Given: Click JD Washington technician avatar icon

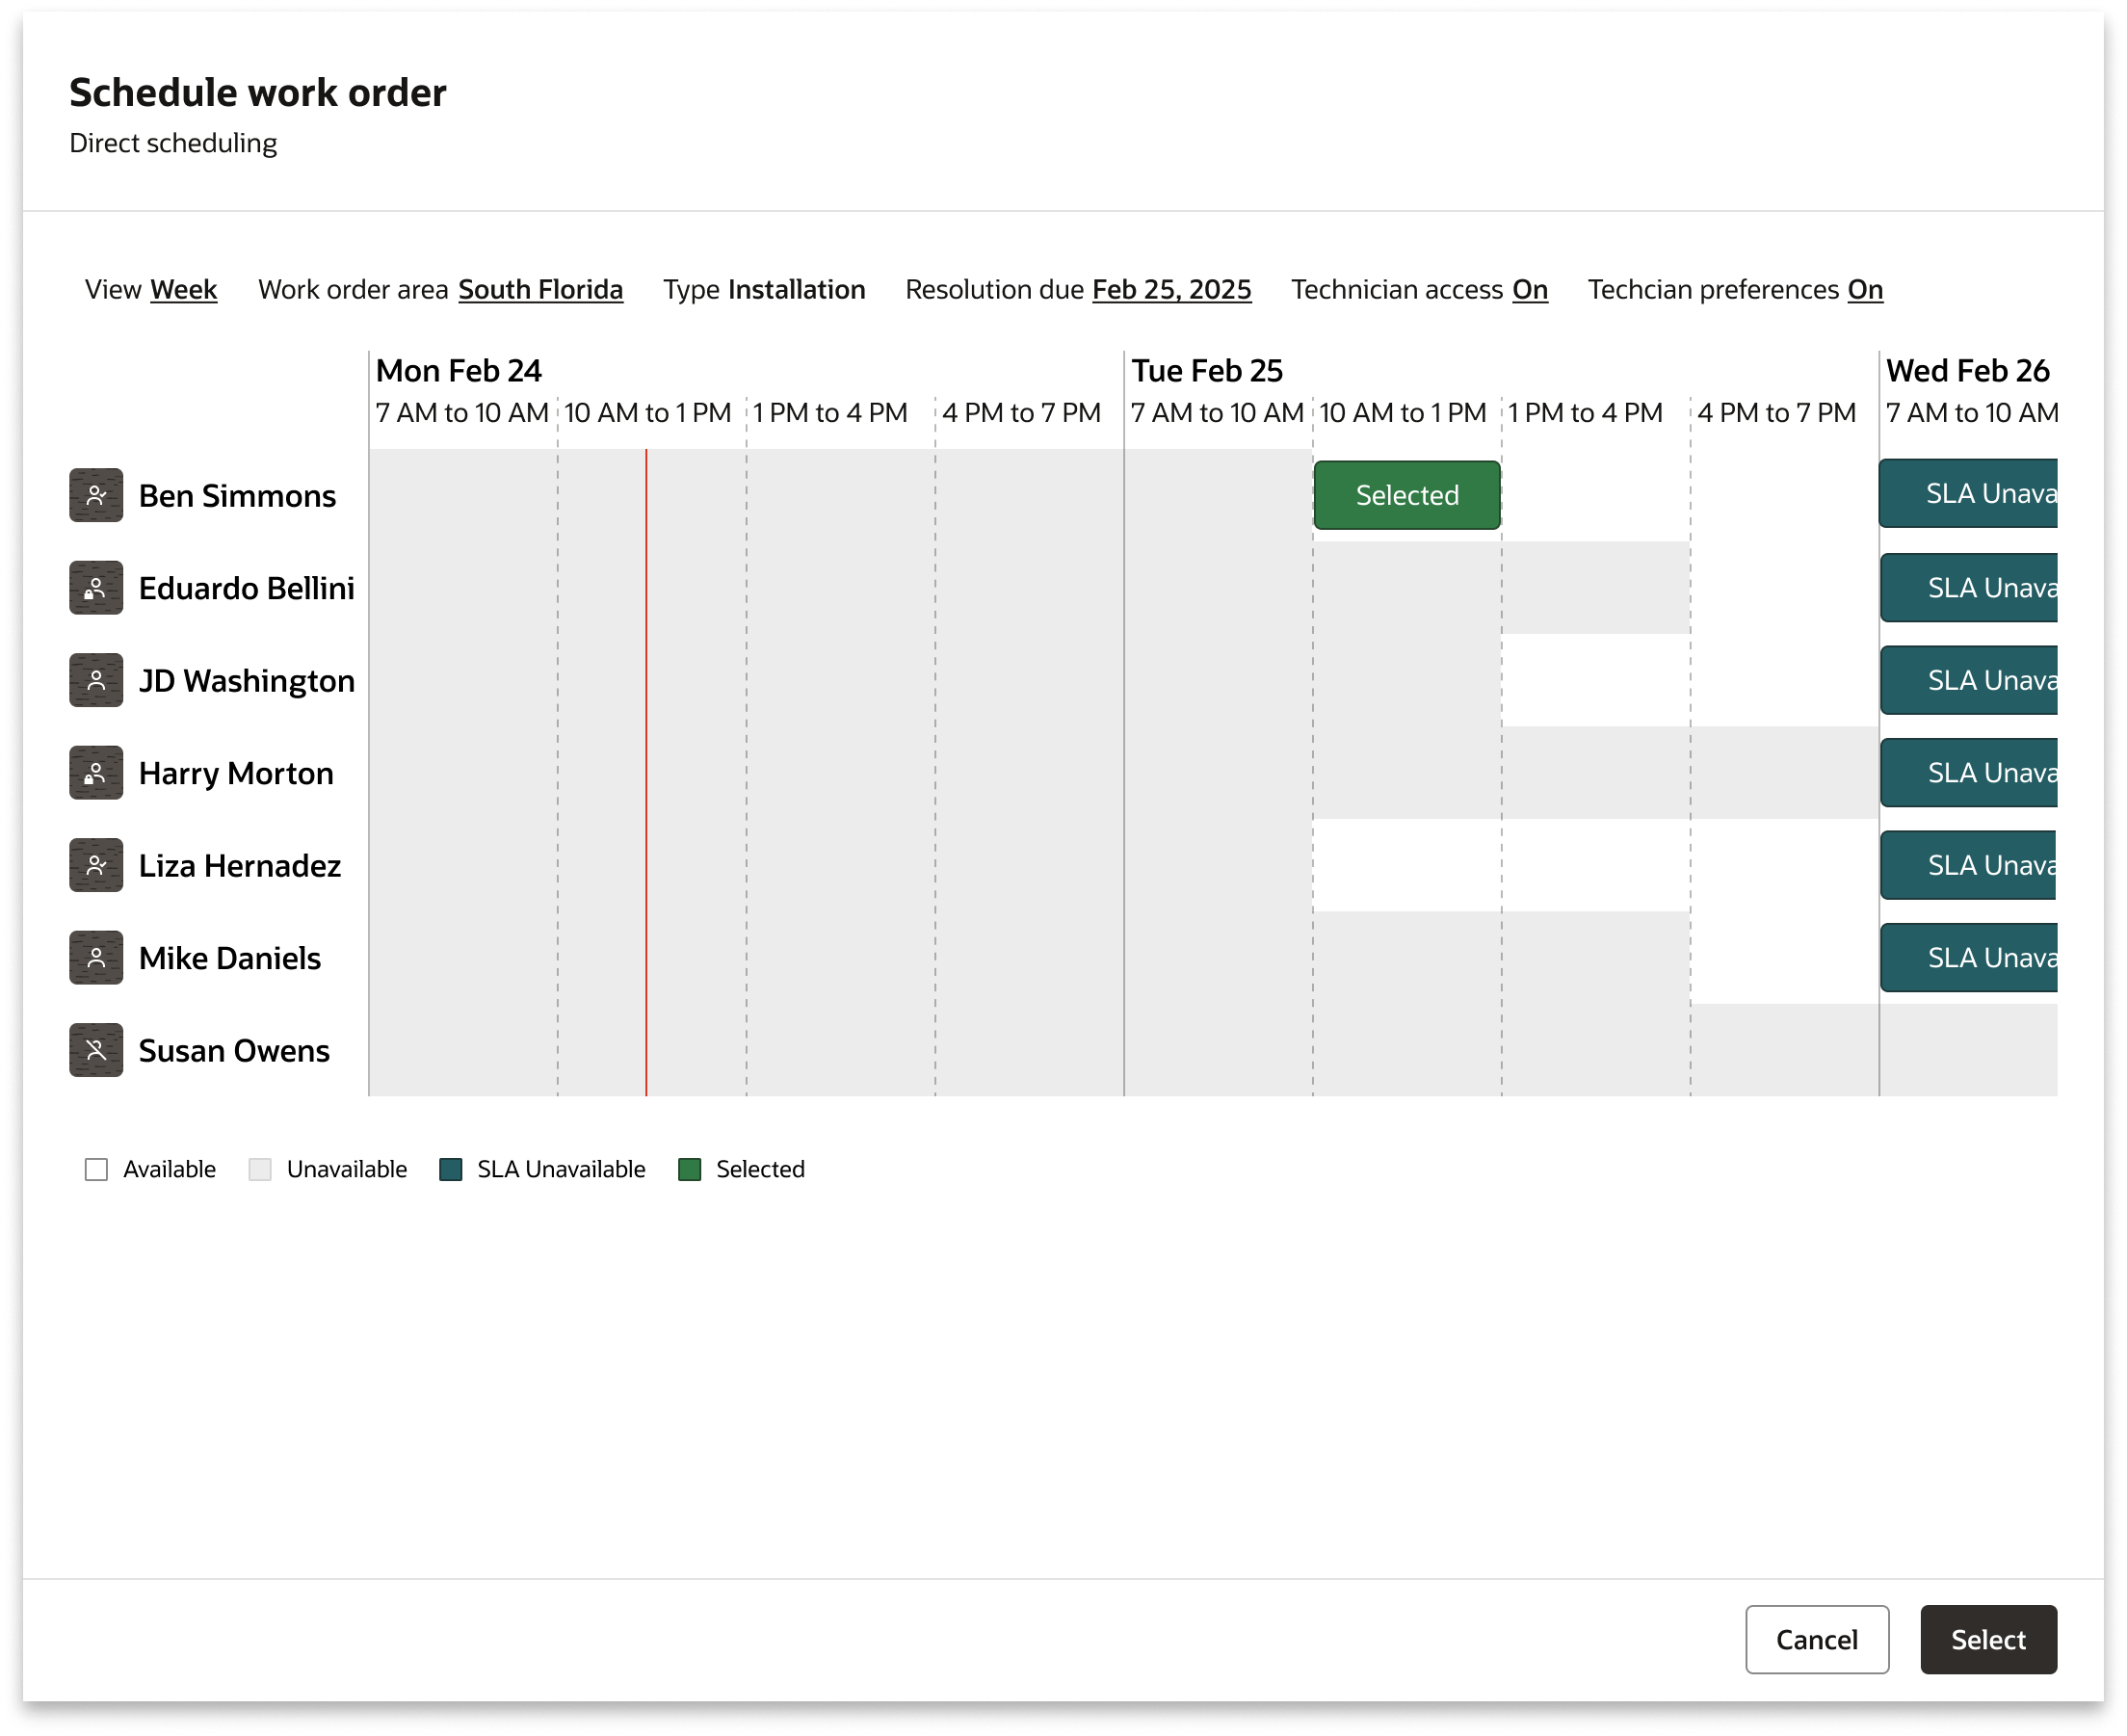Looking at the screenshot, I should (x=96, y=680).
